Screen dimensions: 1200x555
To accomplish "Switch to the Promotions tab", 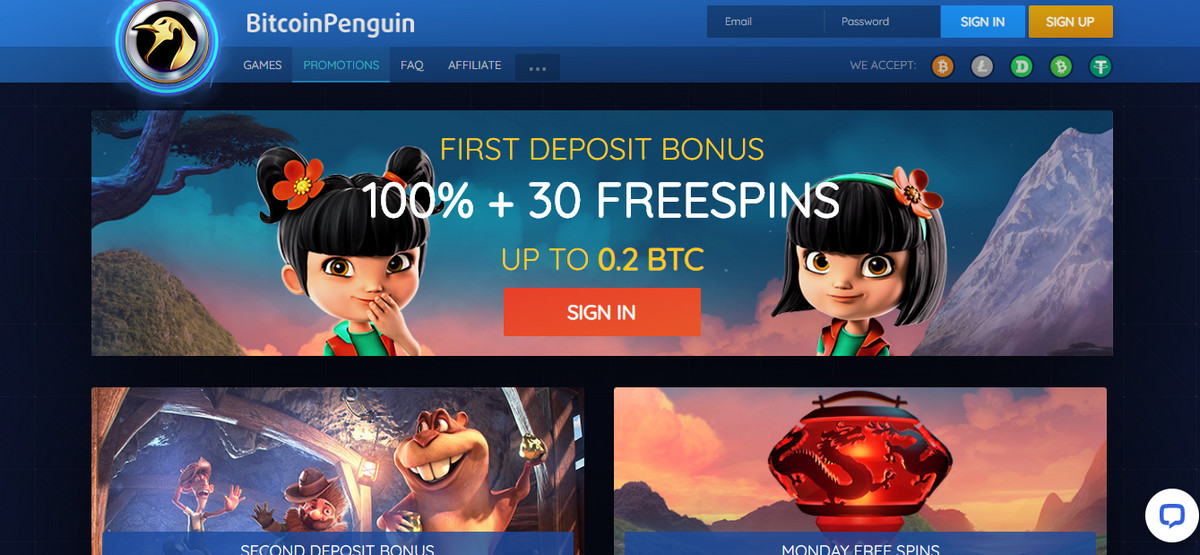I will tap(341, 65).
